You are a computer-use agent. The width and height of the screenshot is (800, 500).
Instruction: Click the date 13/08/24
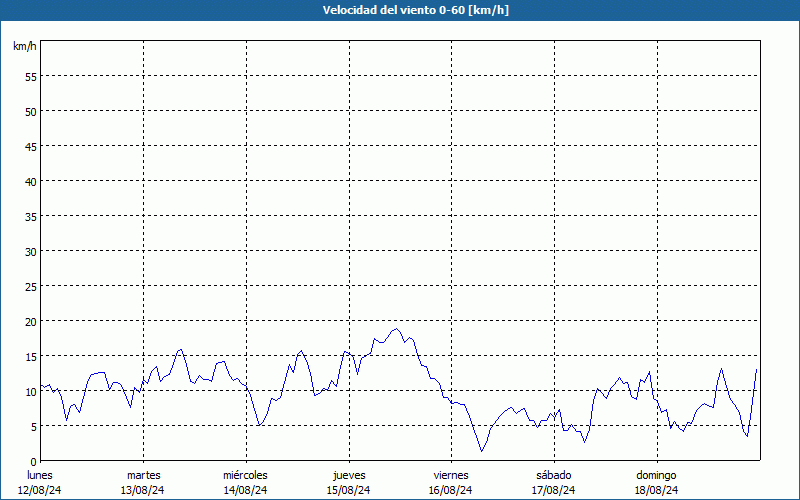142,490
